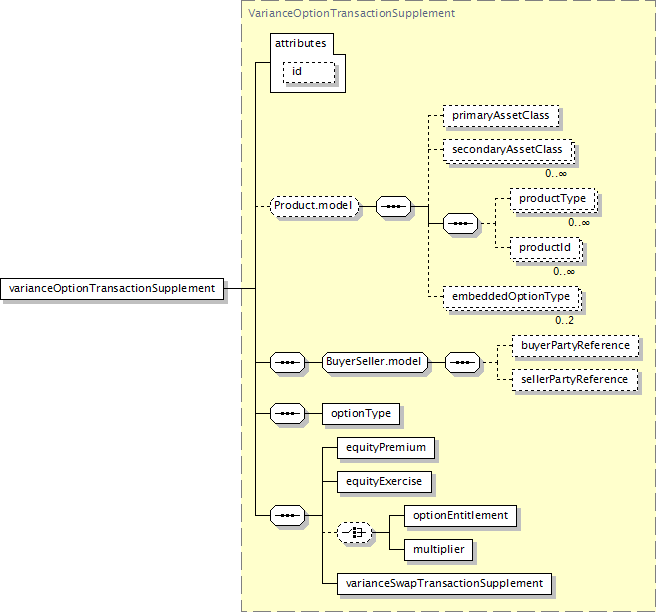This screenshot has width=656, height=612.
Task: Open the sellerPartyReference element
Action: coord(574,379)
